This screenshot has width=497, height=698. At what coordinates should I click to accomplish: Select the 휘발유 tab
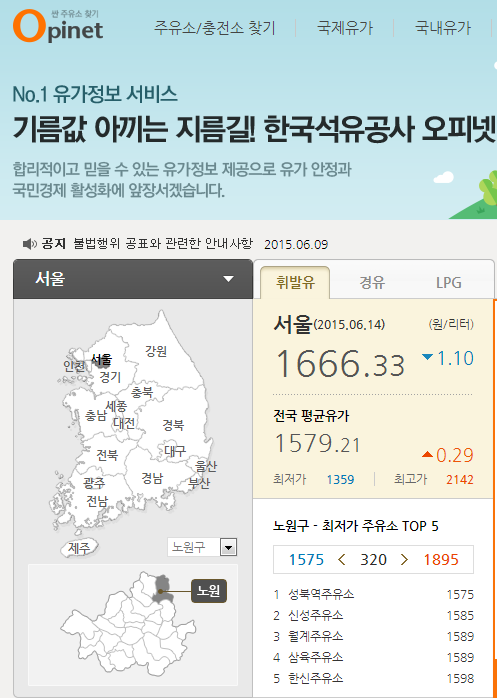coord(295,282)
